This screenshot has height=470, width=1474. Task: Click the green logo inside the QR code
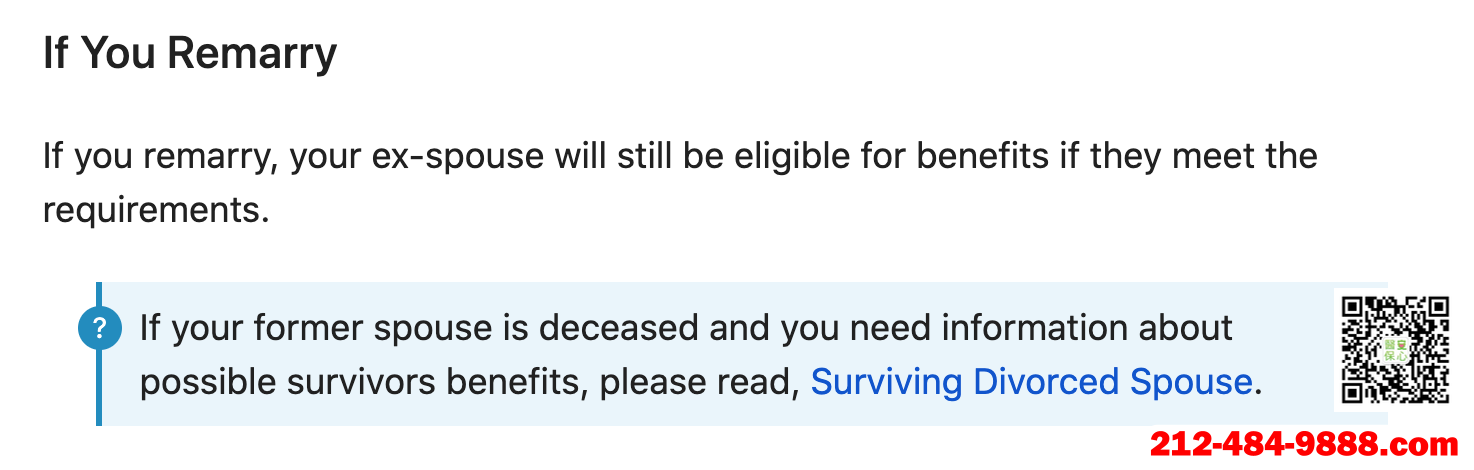[x=1395, y=350]
